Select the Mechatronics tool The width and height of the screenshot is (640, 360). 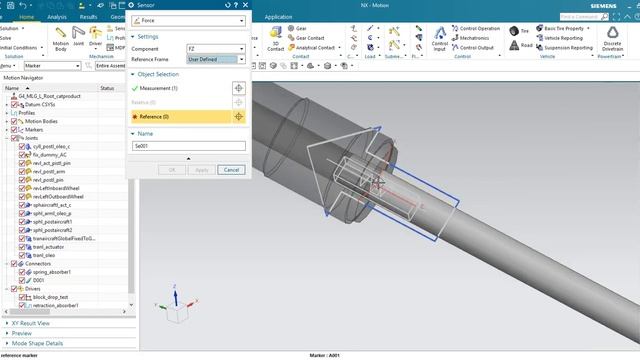(x=470, y=38)
